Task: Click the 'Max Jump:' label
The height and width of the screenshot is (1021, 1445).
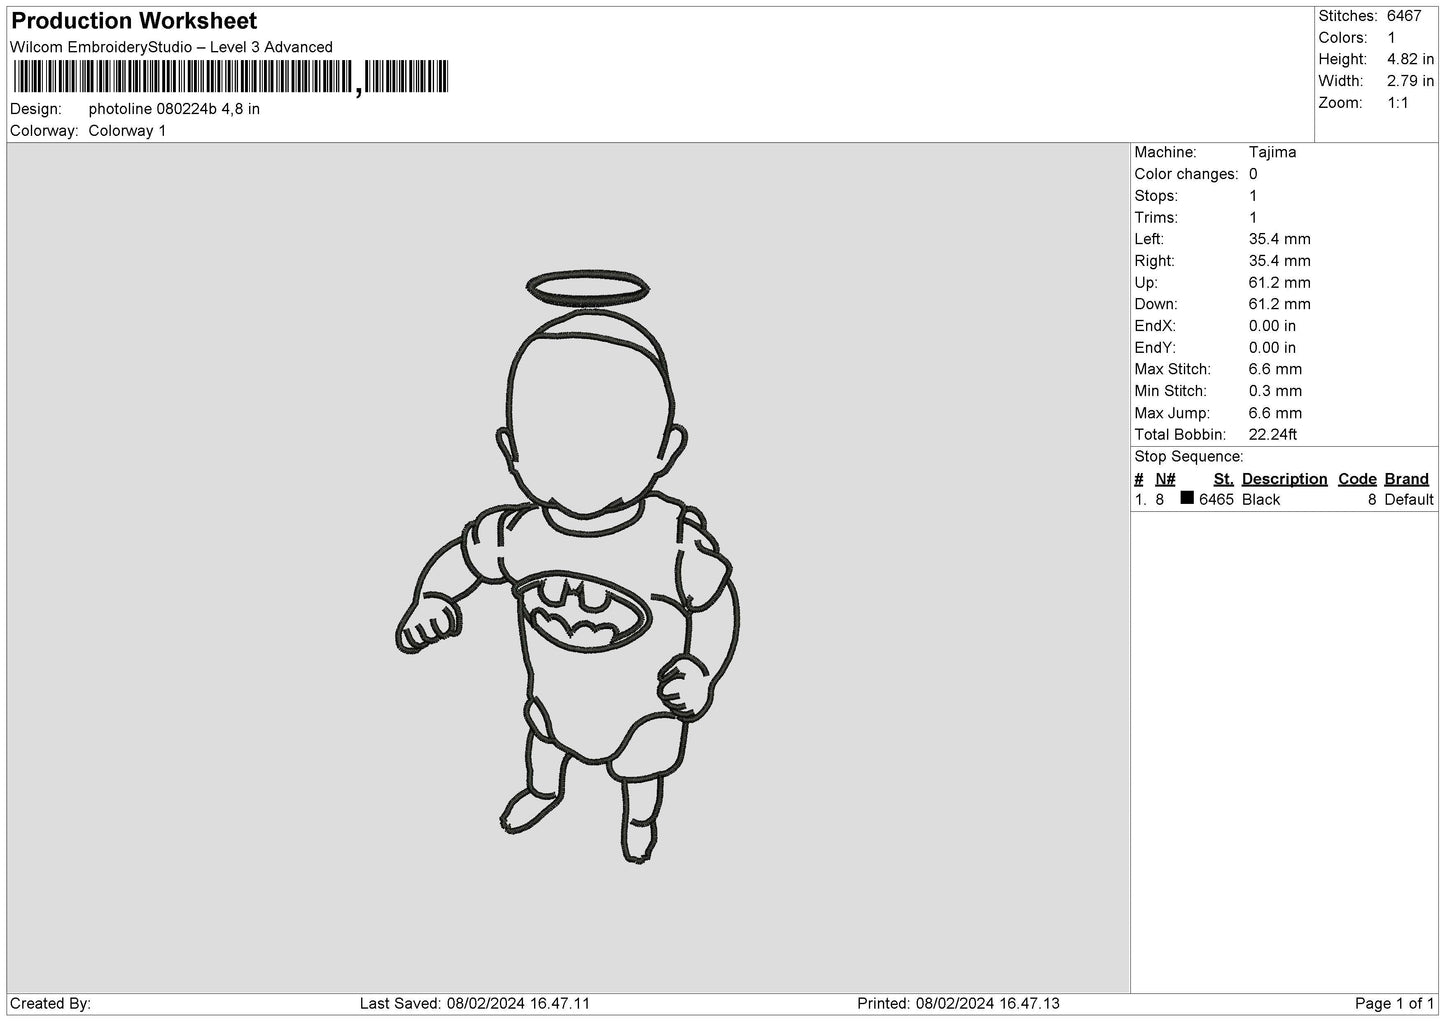Action: tap(1172, 413)
